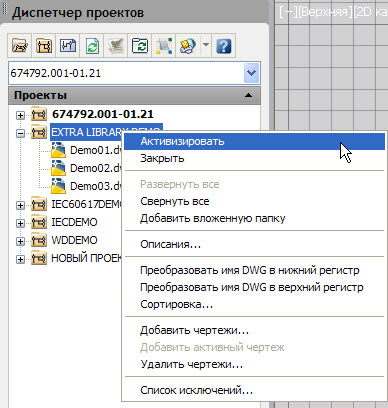The height and width of the screenshot is (408, 388).
Task: Expand the IECDEMO project node
Action: 20,223
